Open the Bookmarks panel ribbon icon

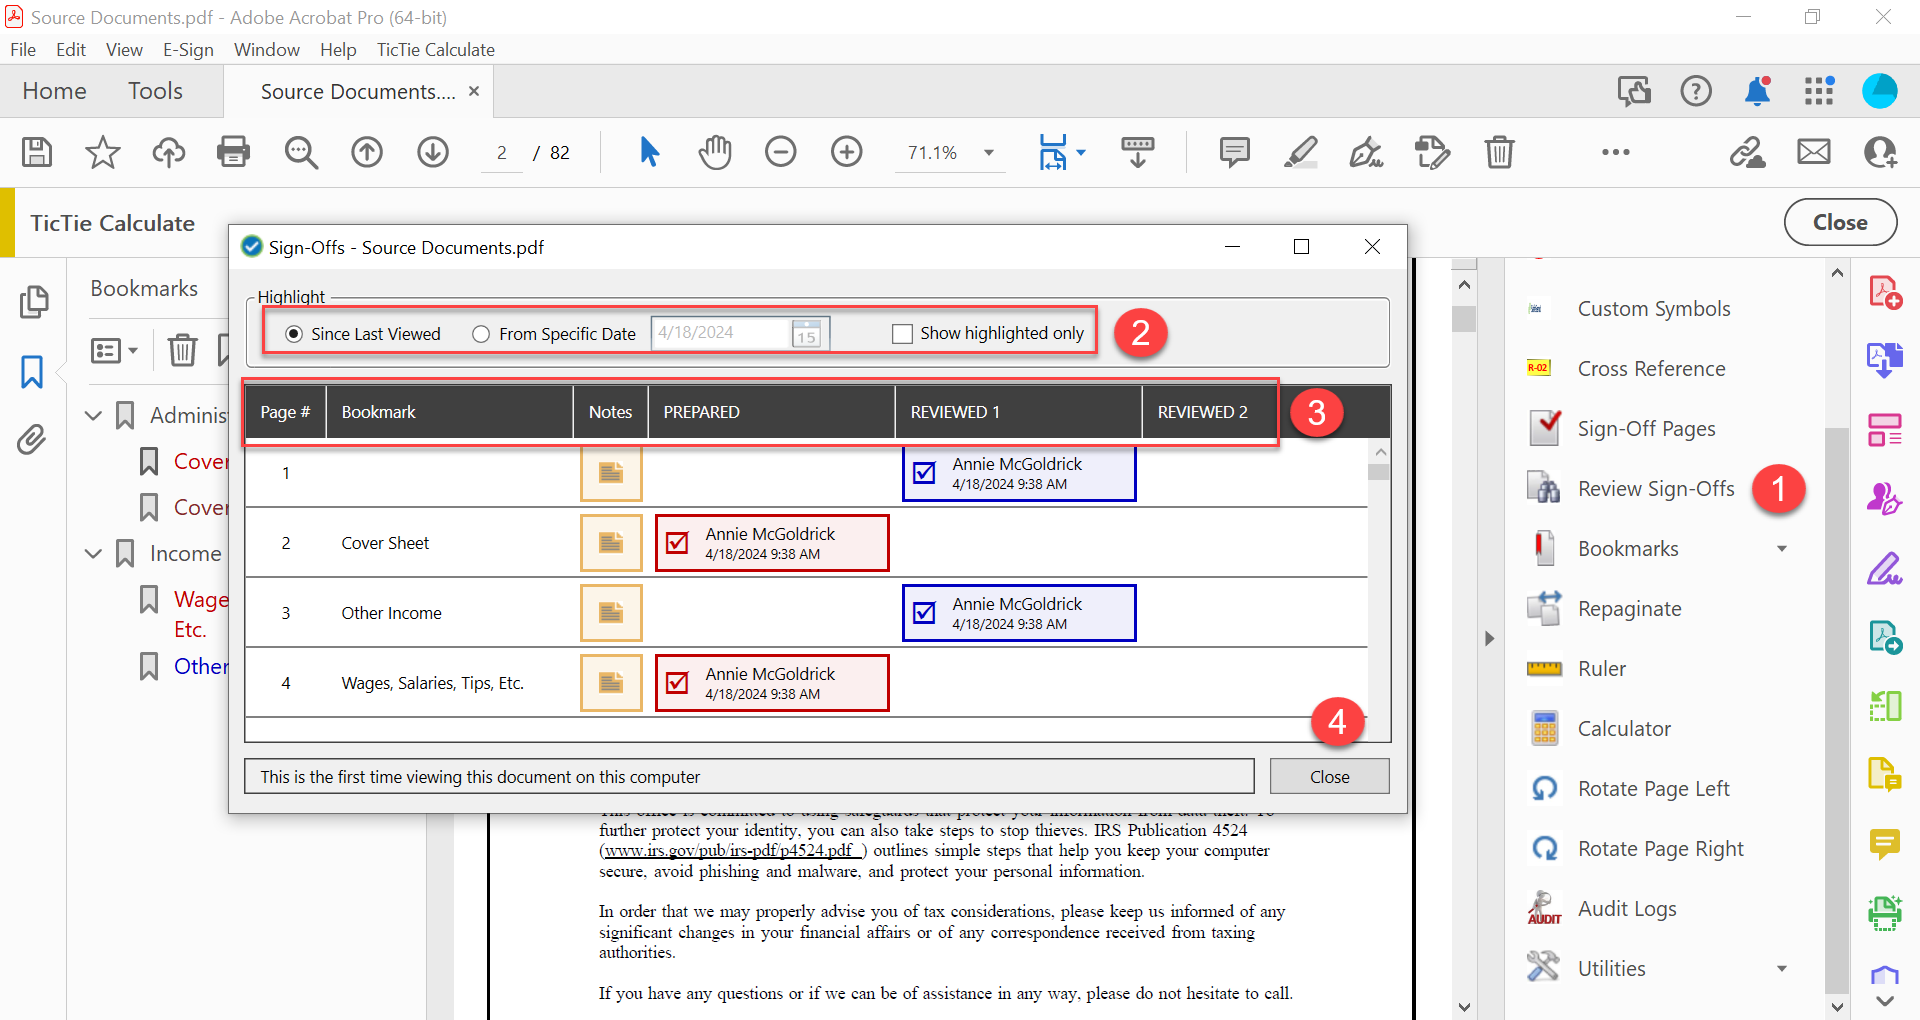coord(32,371)
